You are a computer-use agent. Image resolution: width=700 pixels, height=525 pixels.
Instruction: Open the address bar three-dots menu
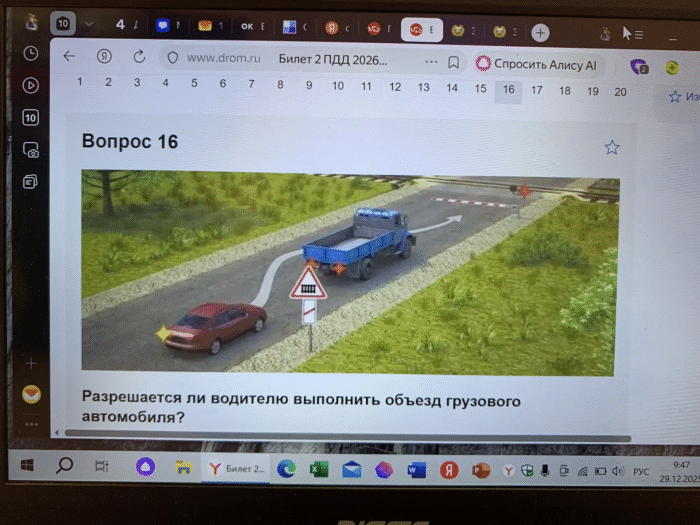[431, 62]
